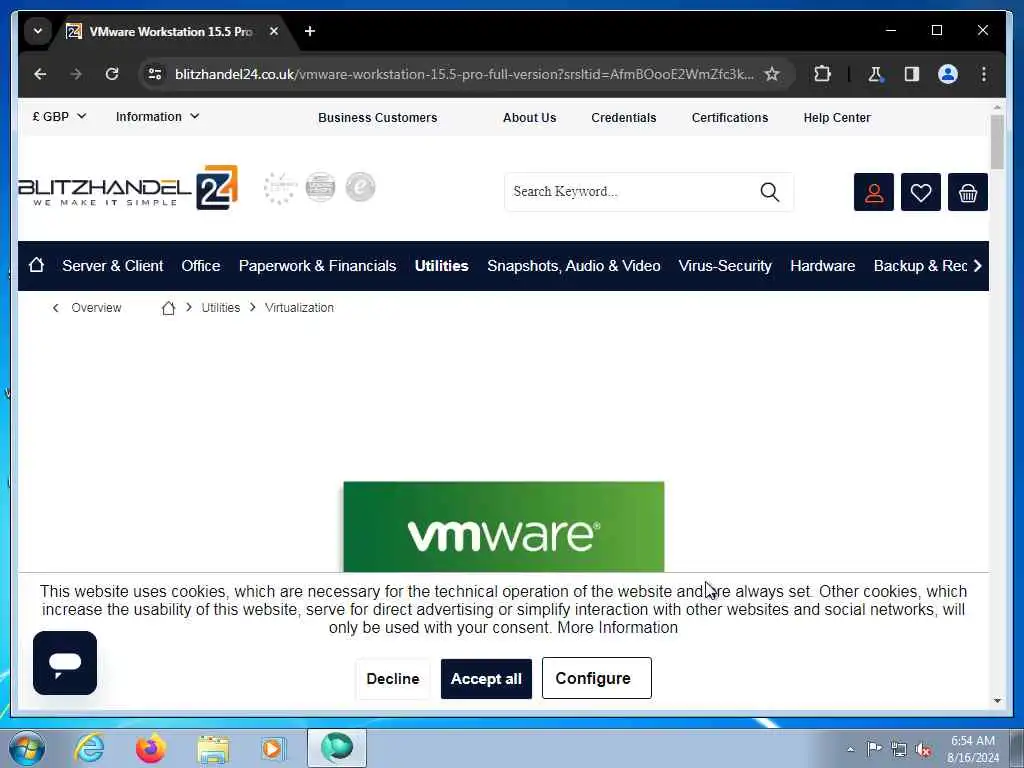1024x768 pixels.
Task: Close the VMware Workstation 15.5 Pro tab
Action: (x=274, y=31)
